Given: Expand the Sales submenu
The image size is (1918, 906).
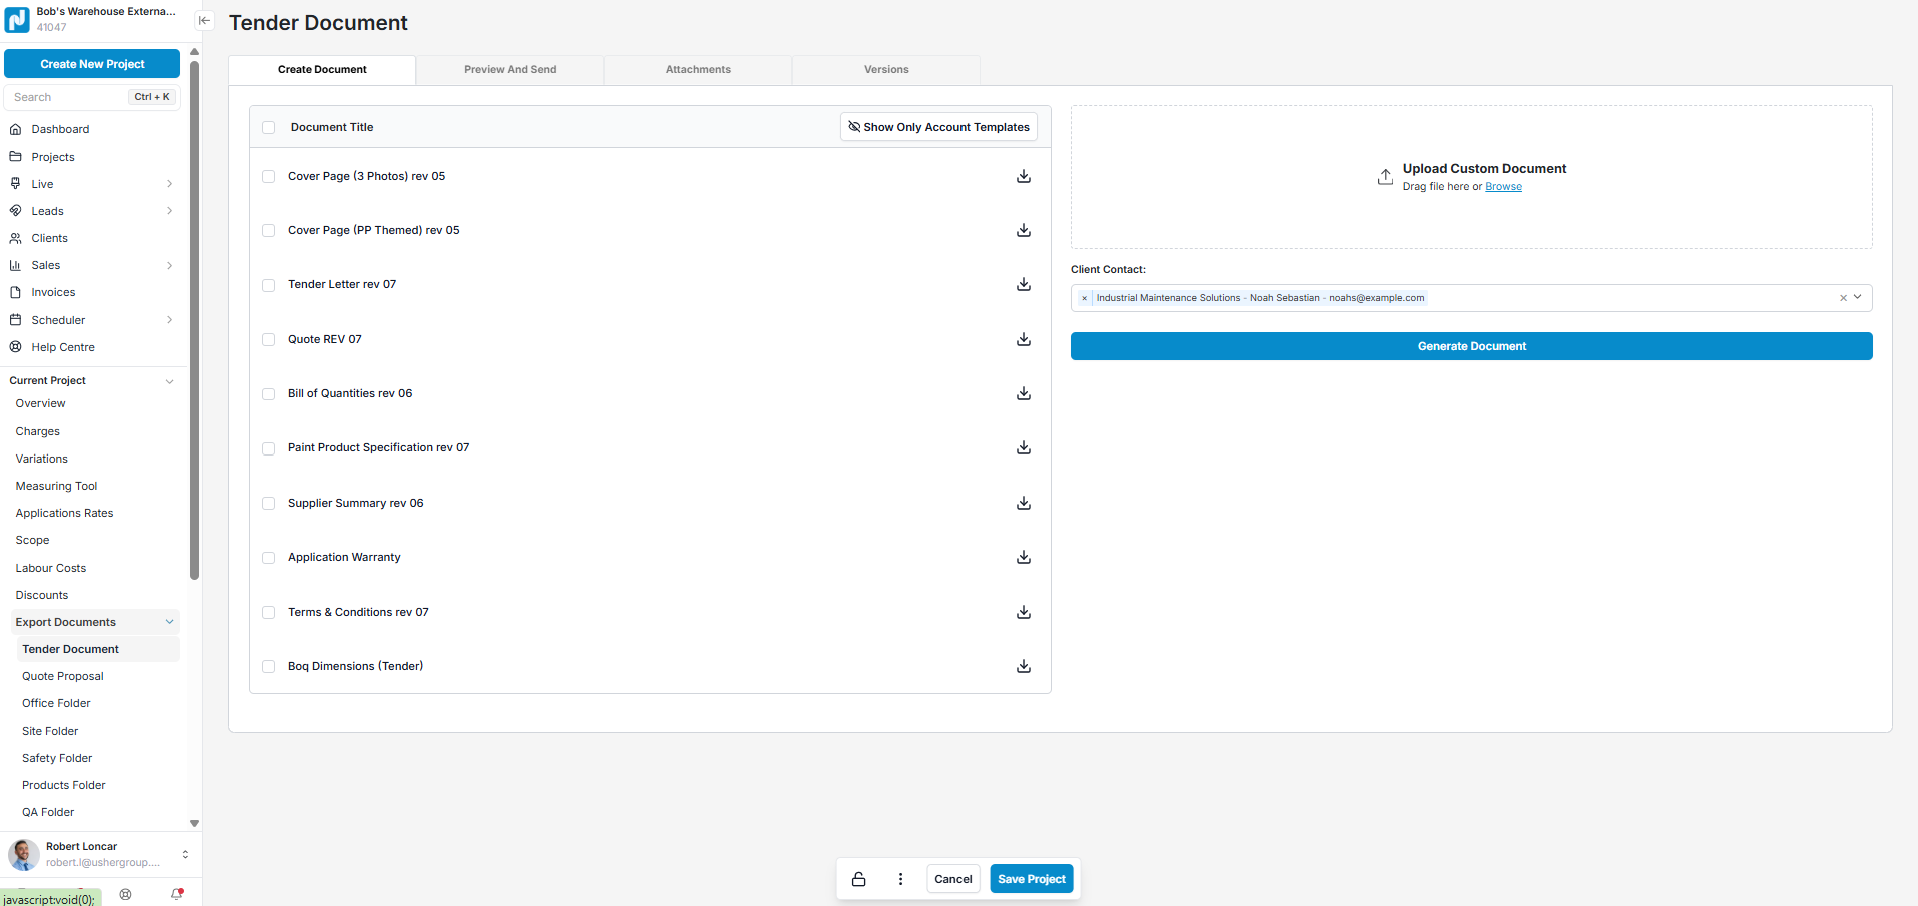Looking at the screenshot, I should [x=169, y=266].
